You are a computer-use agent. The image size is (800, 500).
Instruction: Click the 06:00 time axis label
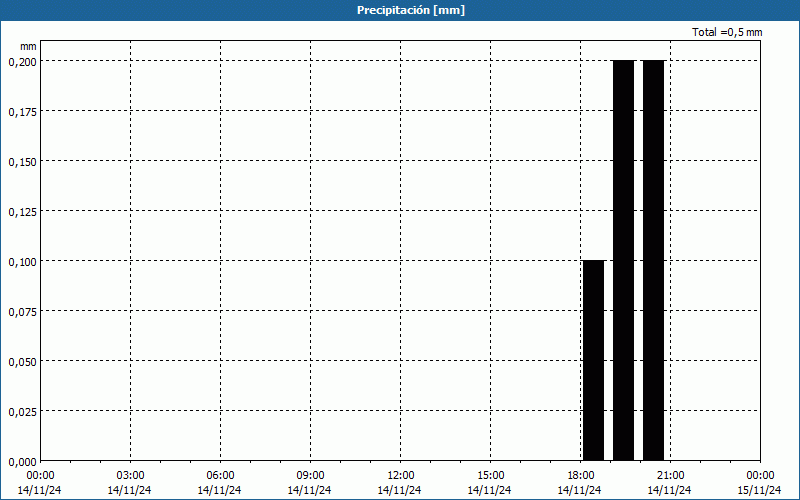click(x=220, y=476)
